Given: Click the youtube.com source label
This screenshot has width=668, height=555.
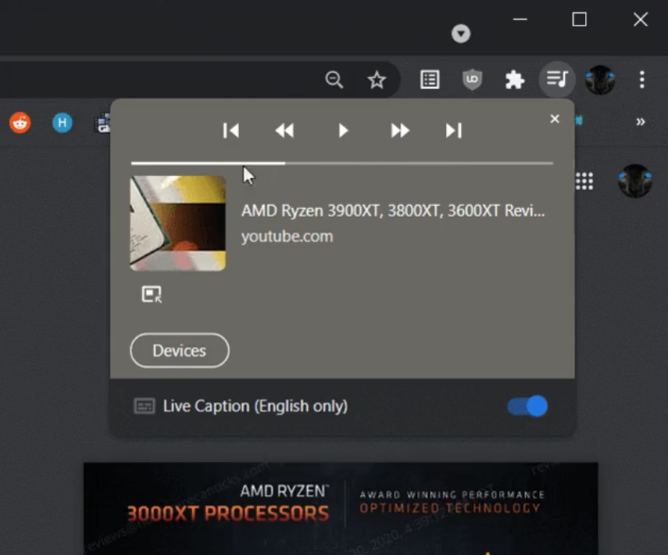Looking at the screenshot, I should point(287,236).
